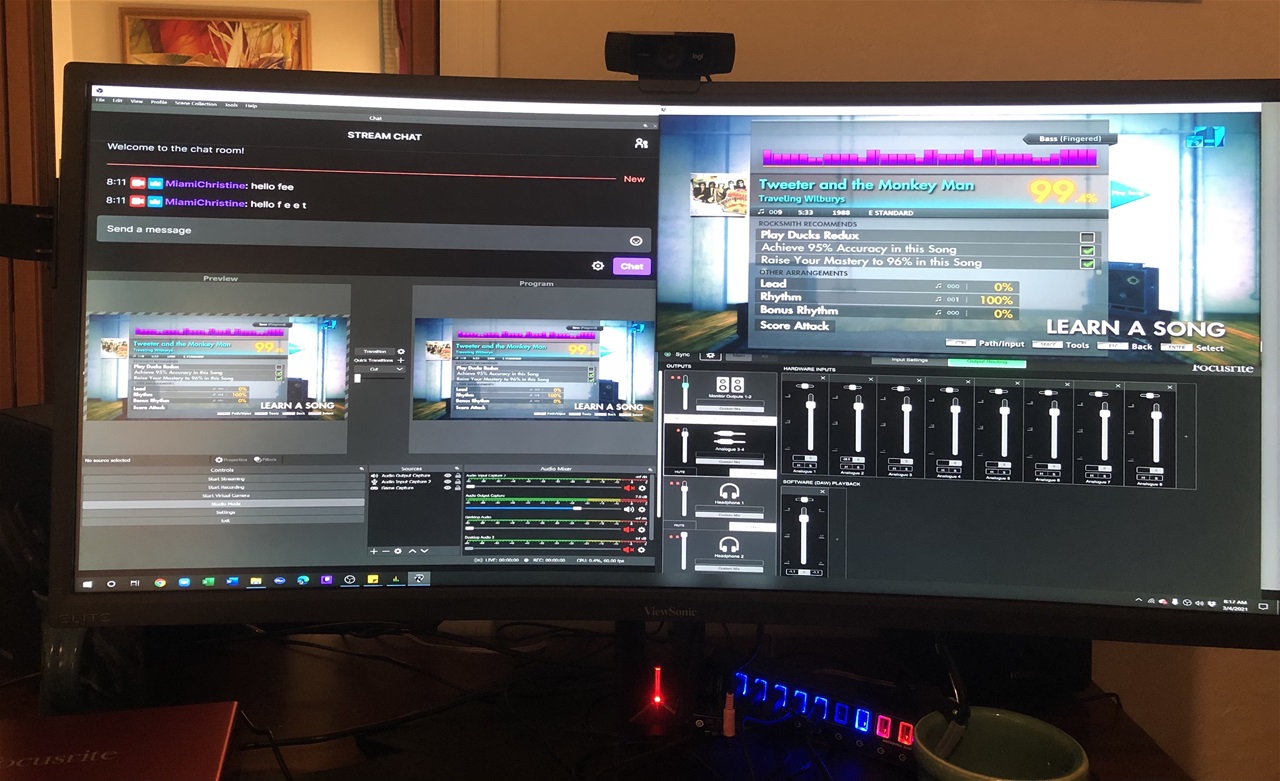
Task: Open gear for Audio Output Capture mixer
Action: pos(642,509)
